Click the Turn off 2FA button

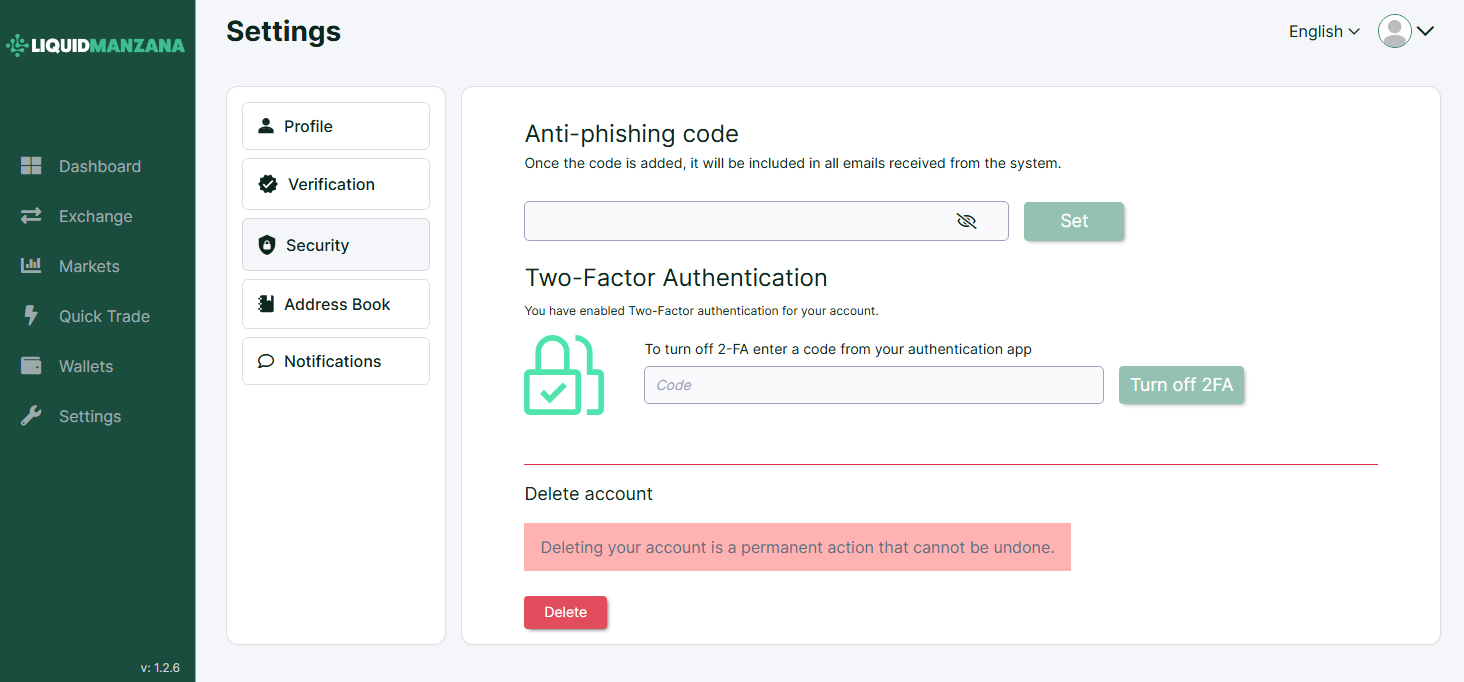[x=1181, y=385]
